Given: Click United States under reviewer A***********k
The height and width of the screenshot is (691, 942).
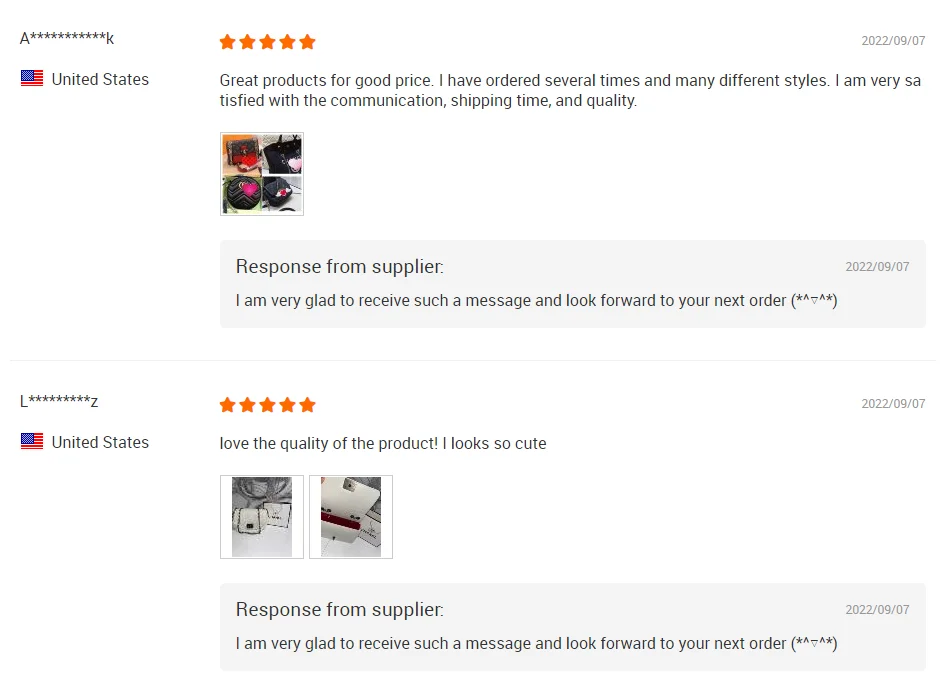Looking at the screenshot, I should click(100, 79).
